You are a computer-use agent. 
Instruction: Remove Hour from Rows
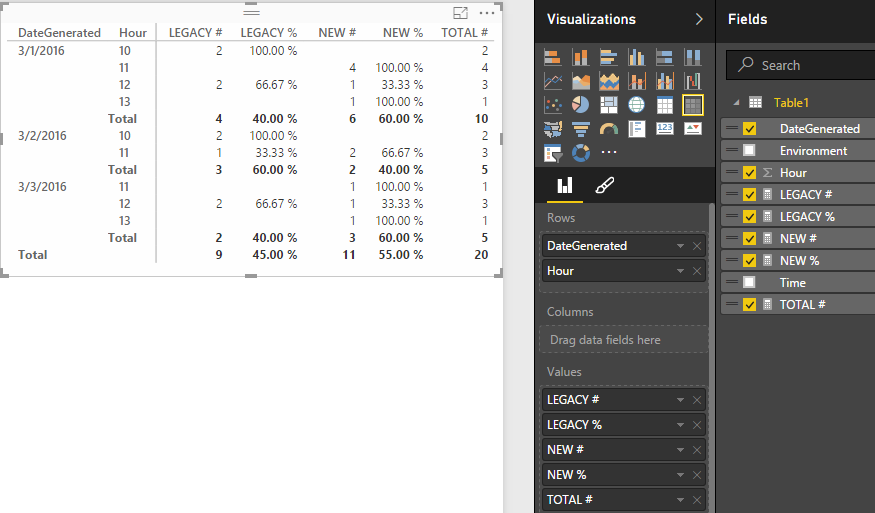[697, 271]
